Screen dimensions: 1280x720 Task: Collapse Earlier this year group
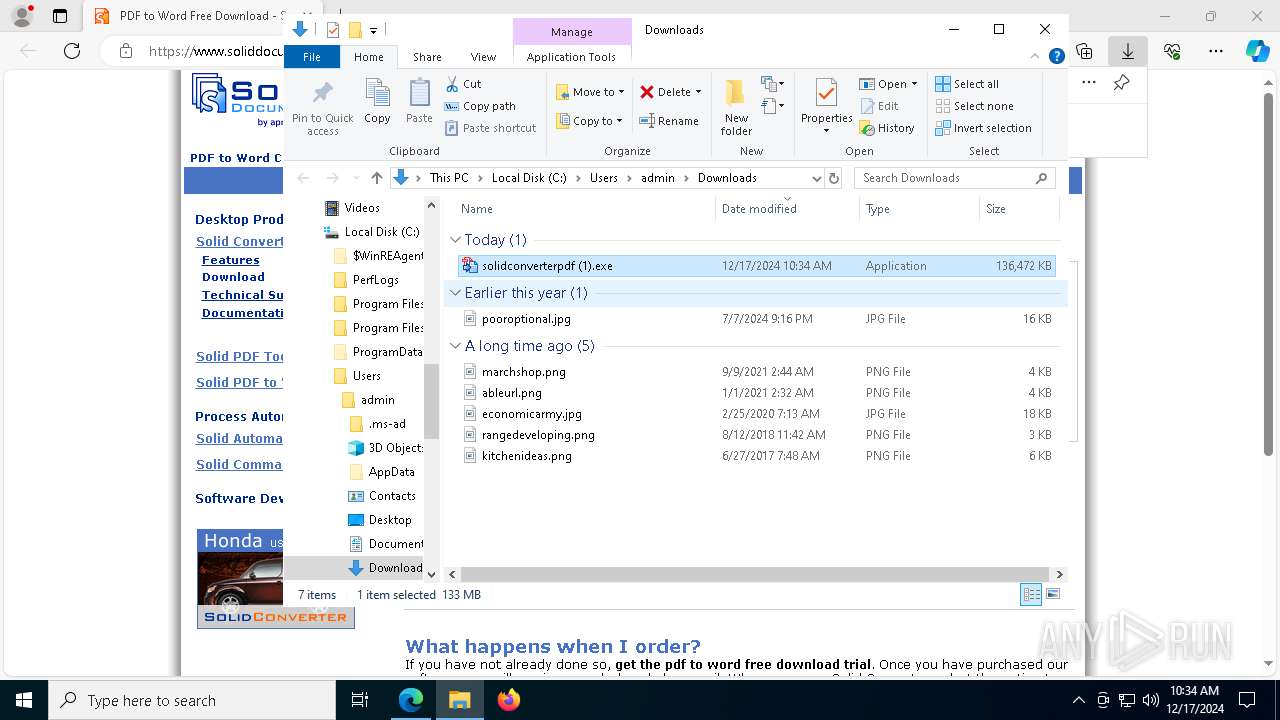[456, 293]
